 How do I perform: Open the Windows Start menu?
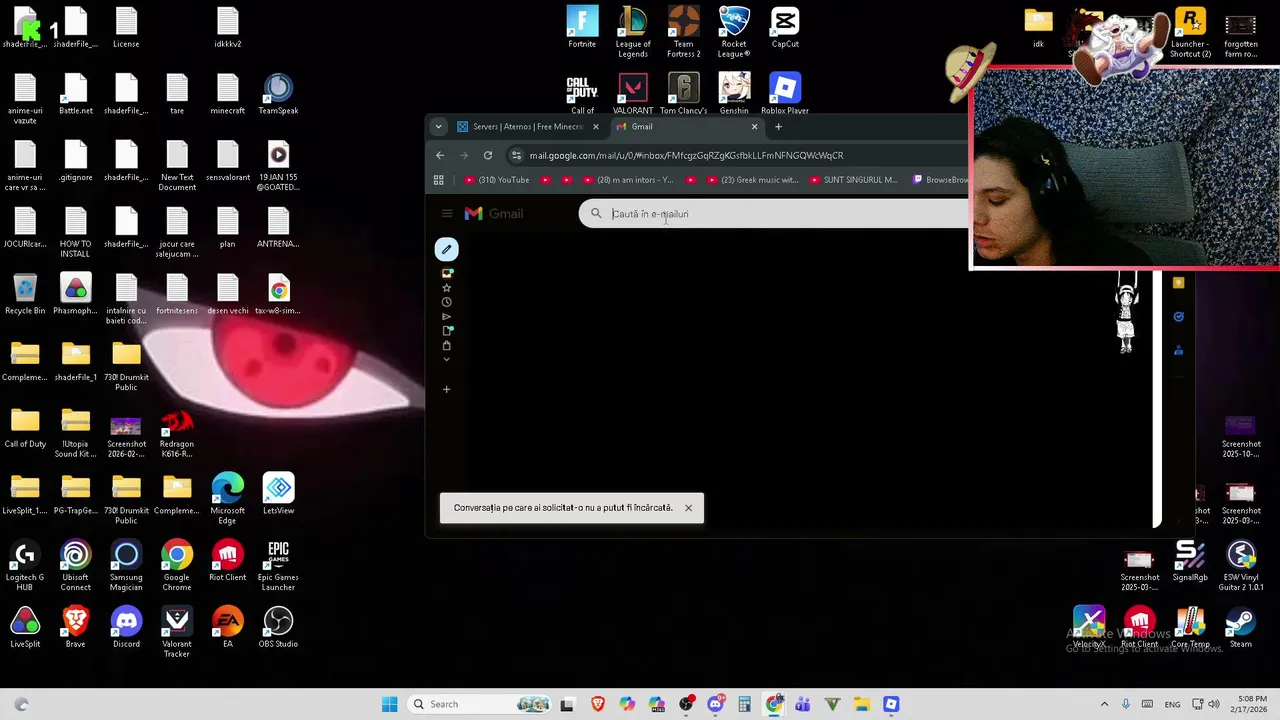pos(389,704)
